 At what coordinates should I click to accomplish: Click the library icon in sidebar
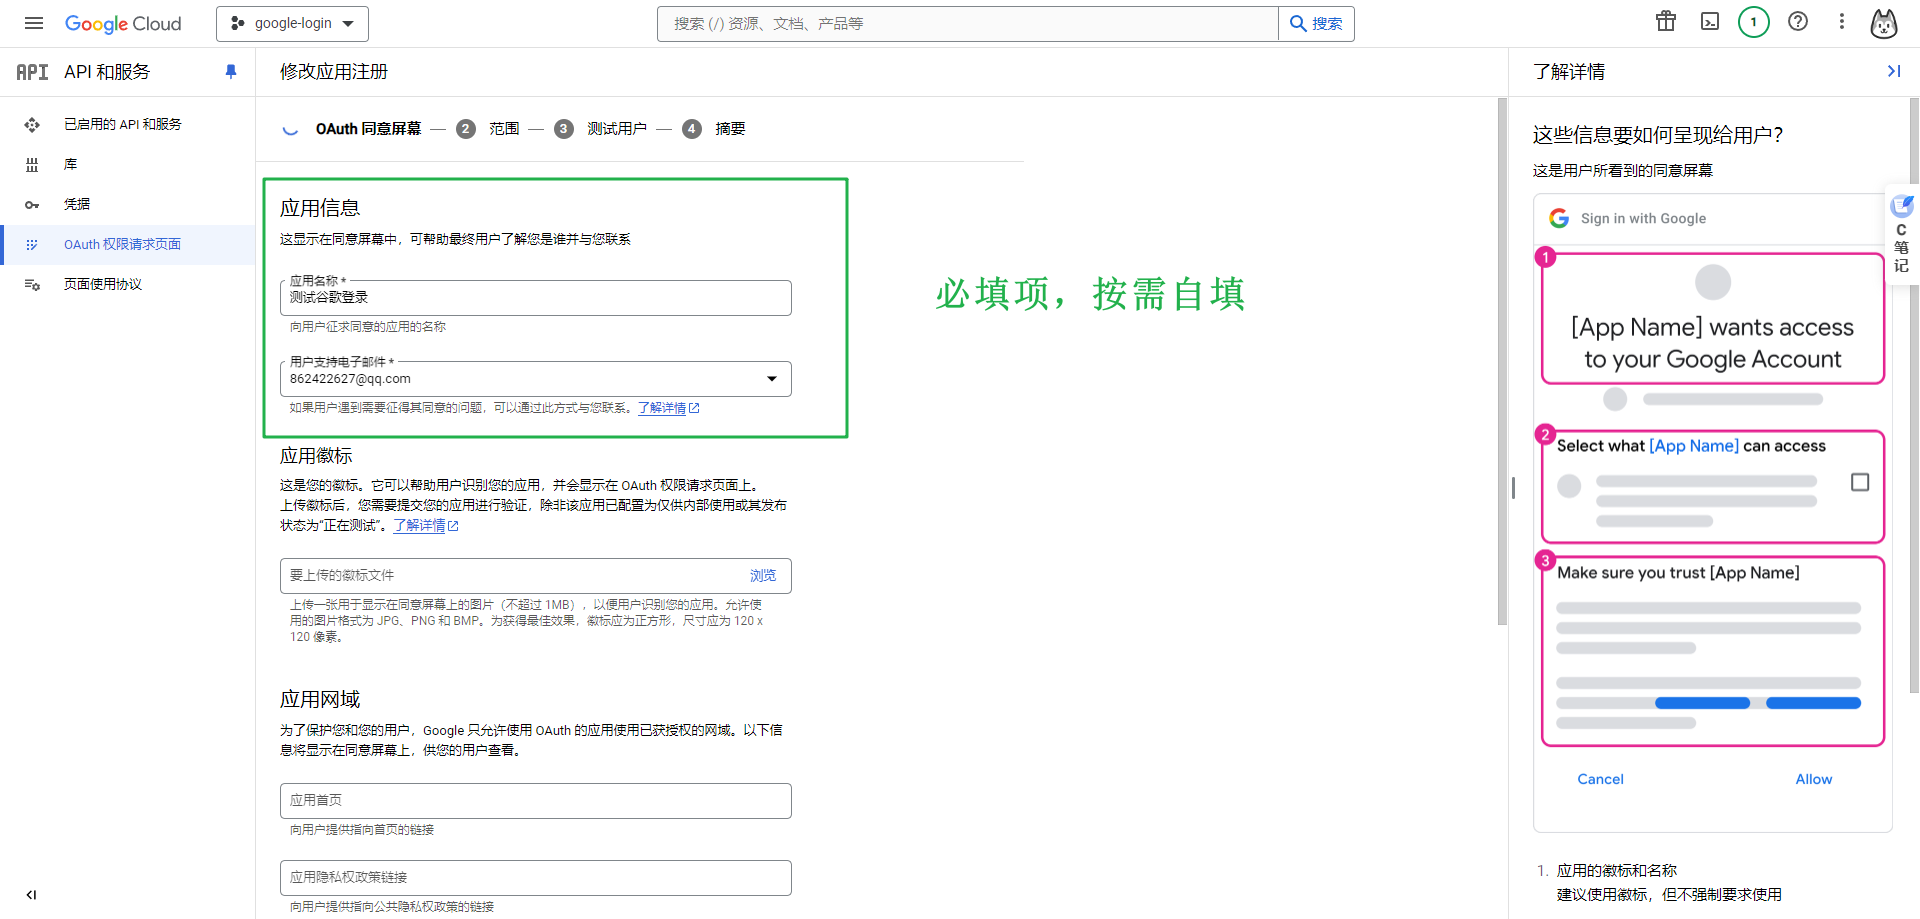point(32,164)
